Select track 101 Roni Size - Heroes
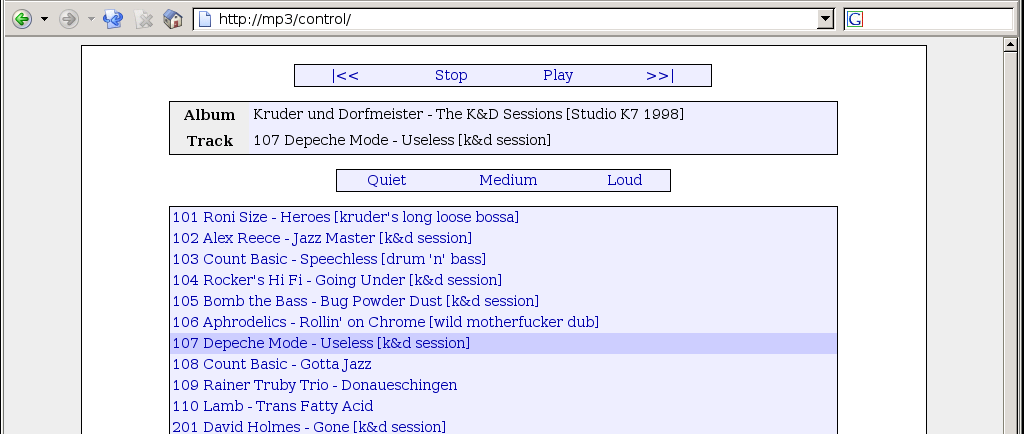The width and height of the screenshot is (1024, 434). [345, 217]
